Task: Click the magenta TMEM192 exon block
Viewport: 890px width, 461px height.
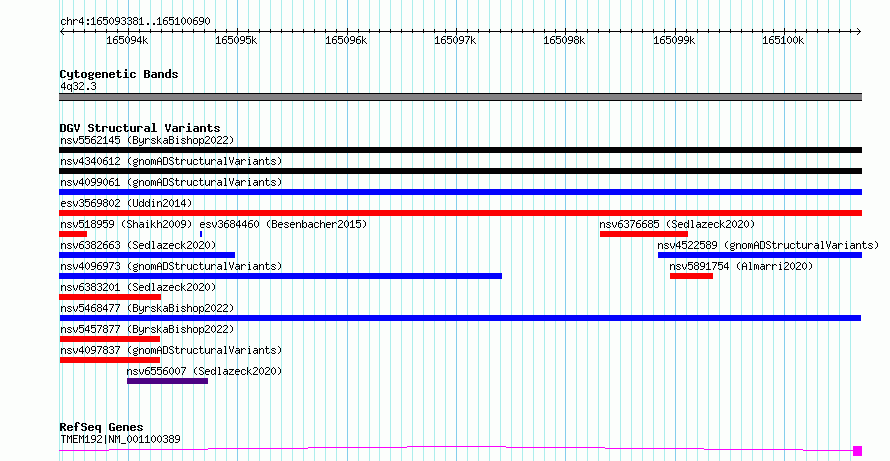Action: tap(858, 451)
